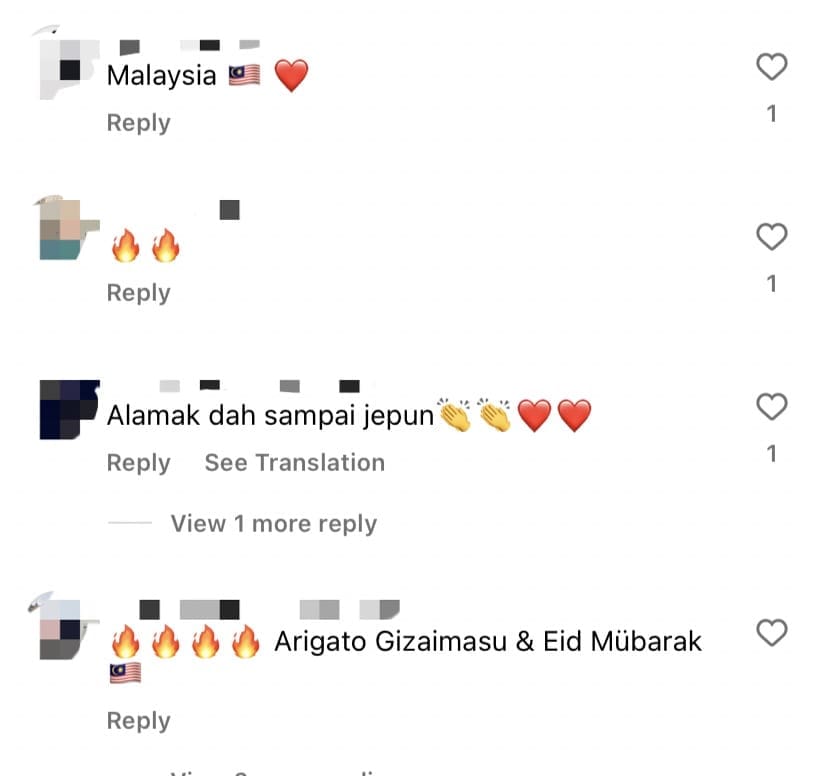The height and width of the screenshot is (776, 821).
Task: Open the Malaysia commenter's profile picture
Action: 70,70
